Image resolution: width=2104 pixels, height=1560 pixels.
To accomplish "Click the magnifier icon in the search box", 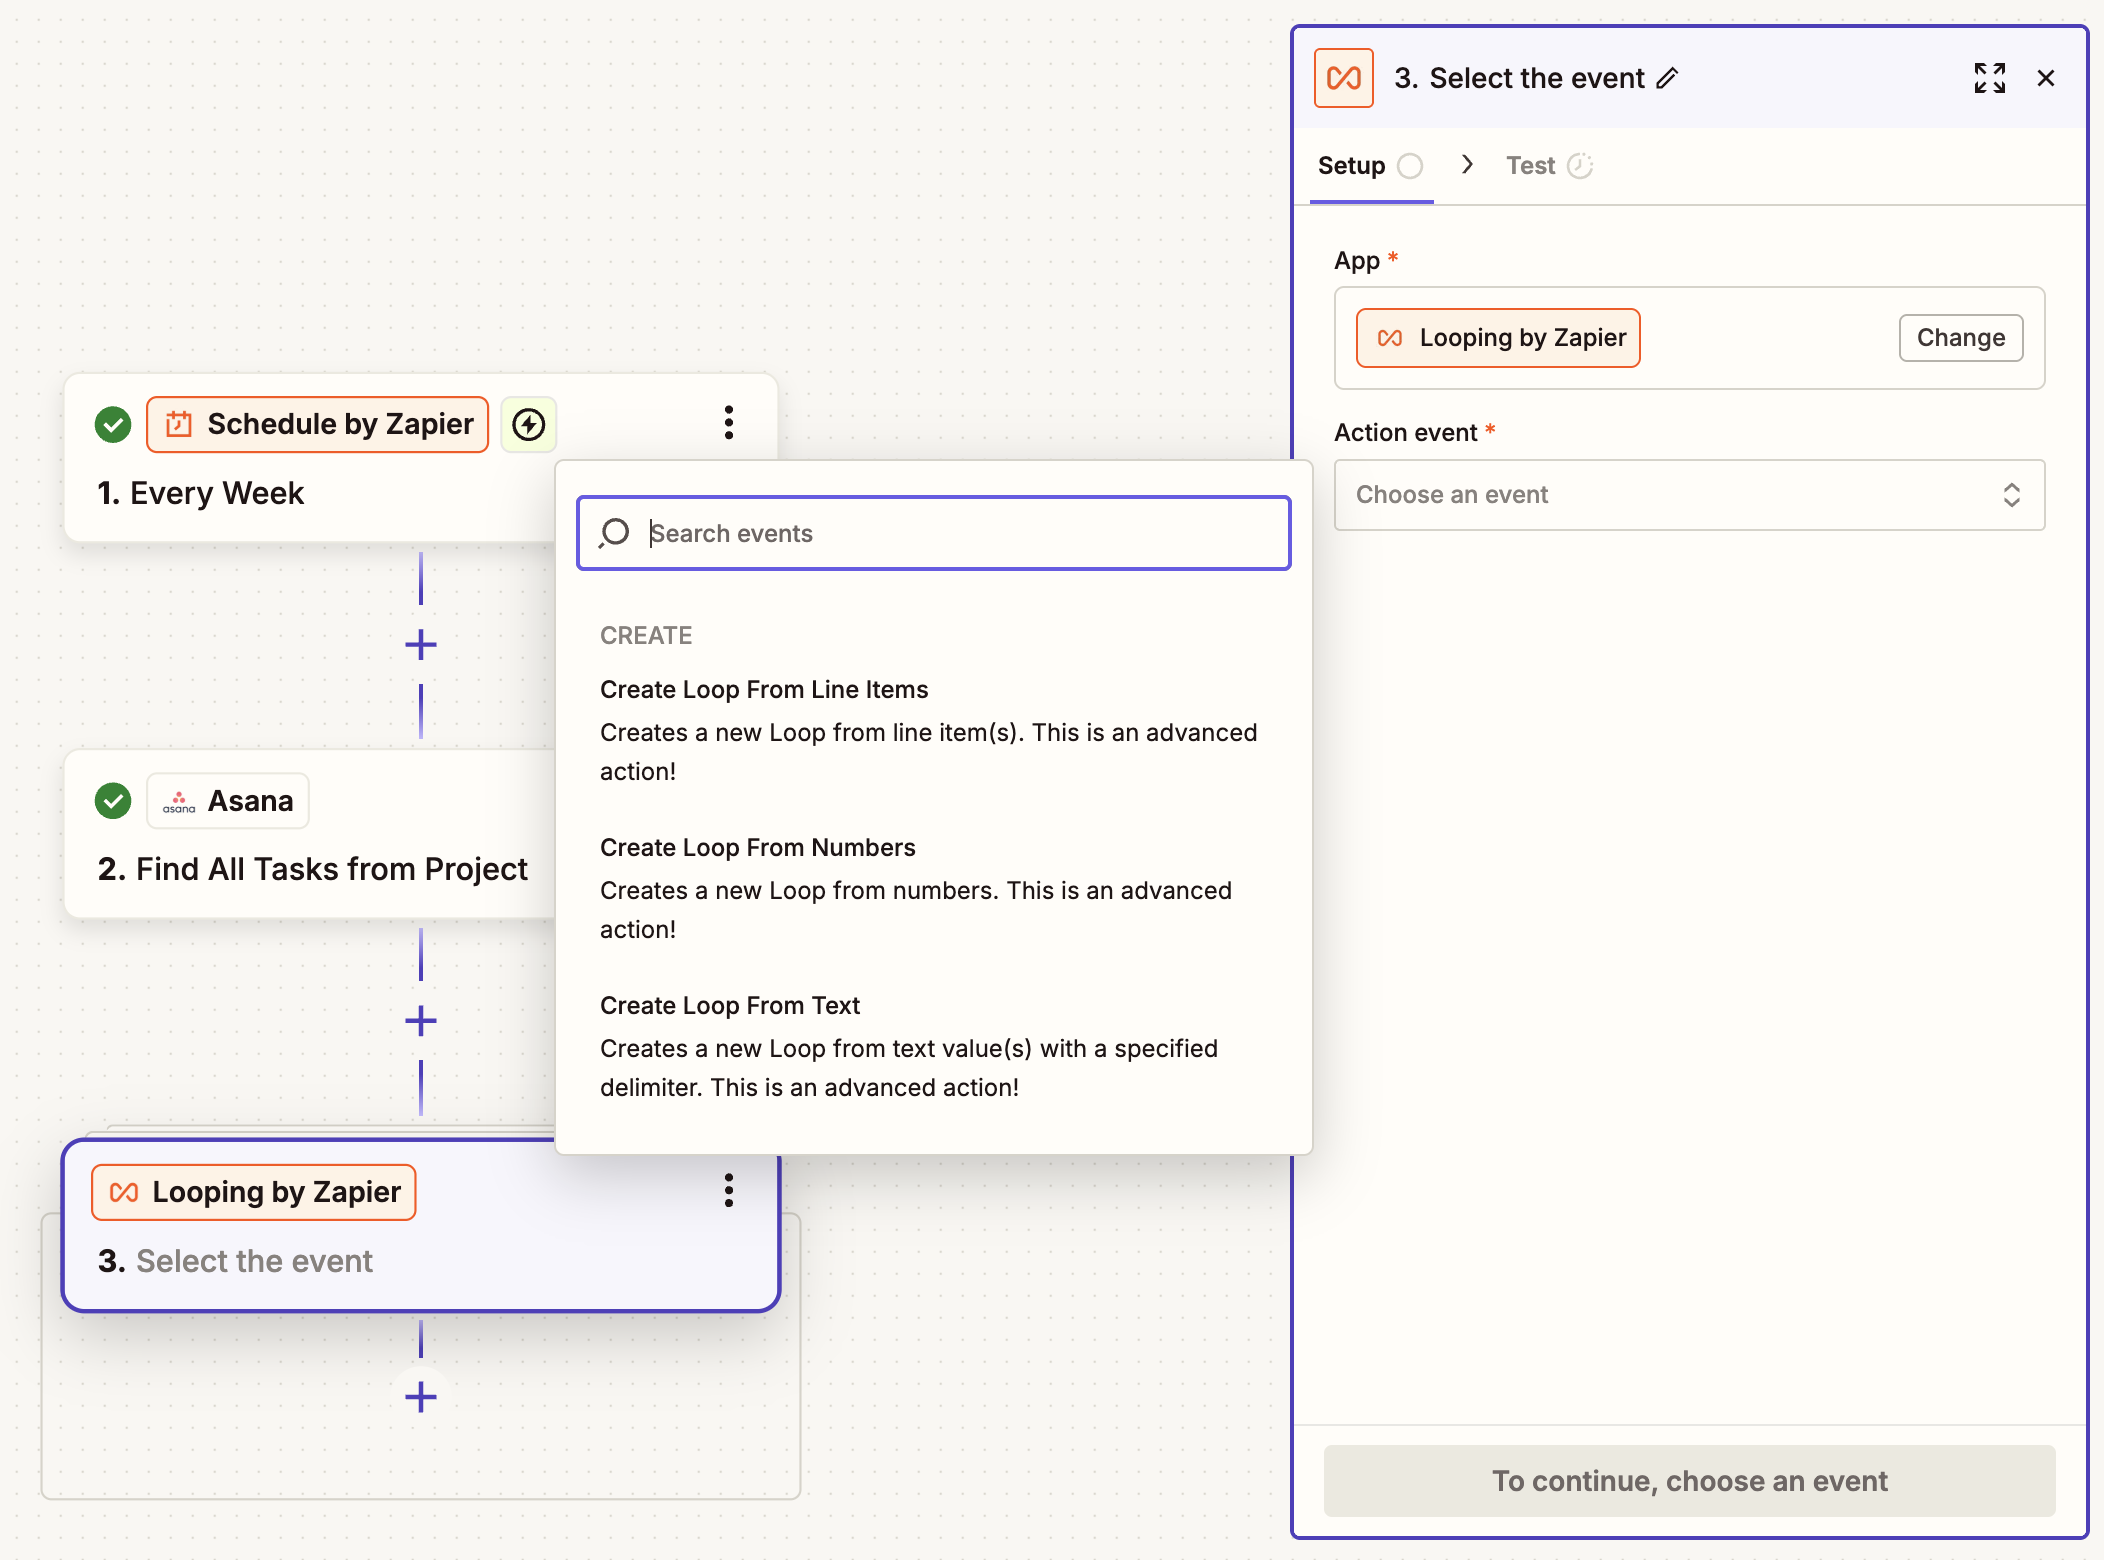I will [x=614, y=533].
